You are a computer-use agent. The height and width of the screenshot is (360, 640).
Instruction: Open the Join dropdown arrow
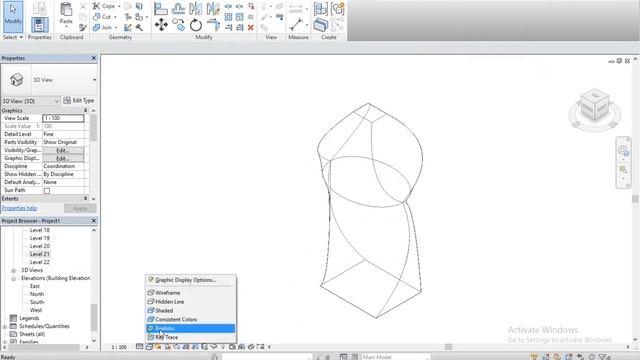tap(116, 28)
